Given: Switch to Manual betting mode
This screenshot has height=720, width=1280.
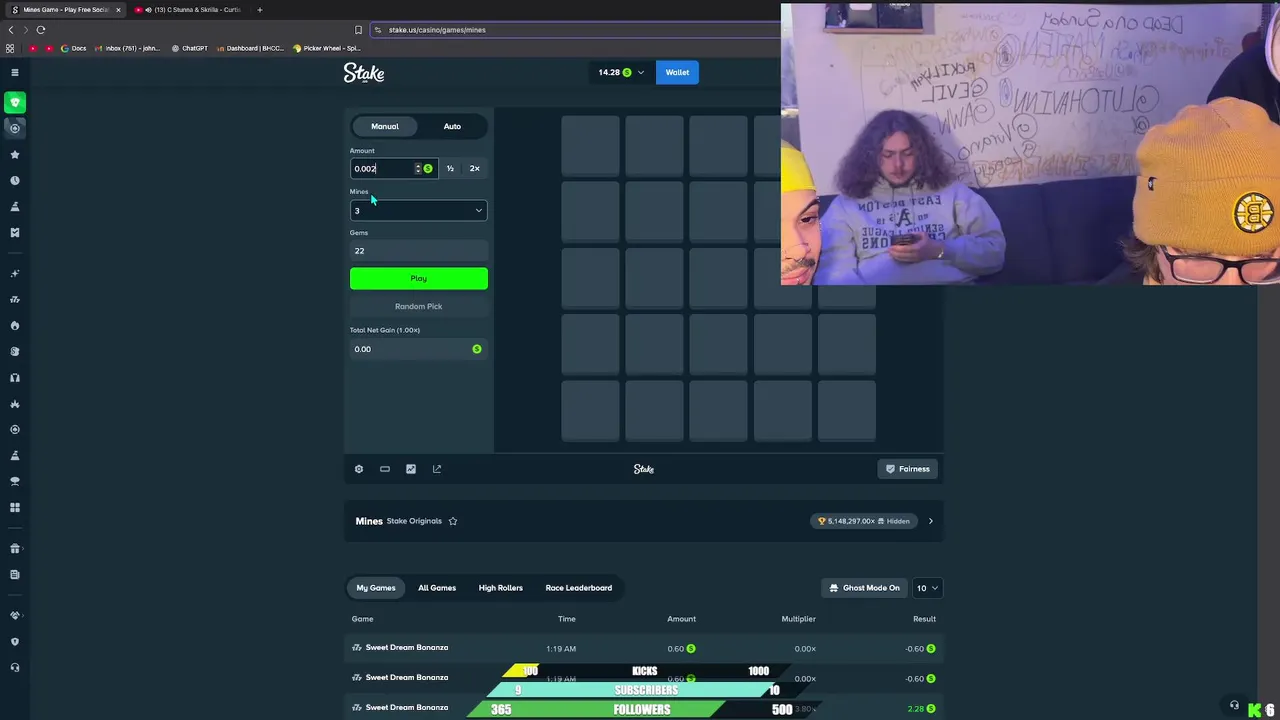Looking at the screenshot, I should (x=385, y=126).
